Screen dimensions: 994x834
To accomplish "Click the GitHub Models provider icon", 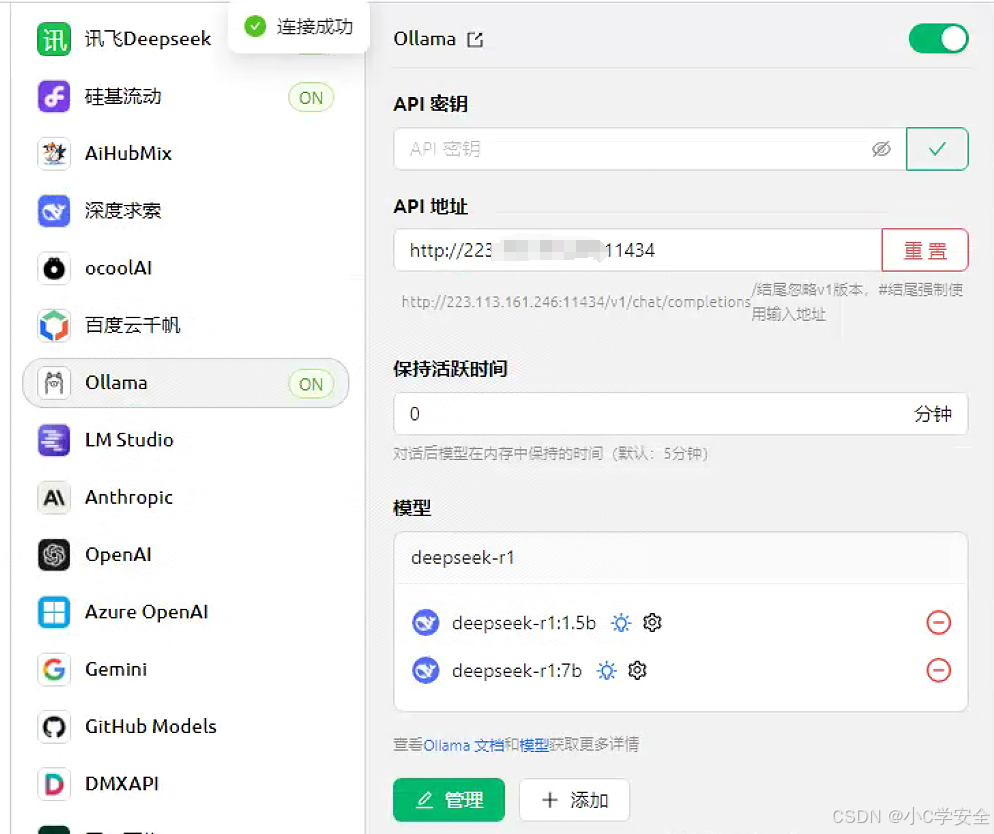I will 54,727.
